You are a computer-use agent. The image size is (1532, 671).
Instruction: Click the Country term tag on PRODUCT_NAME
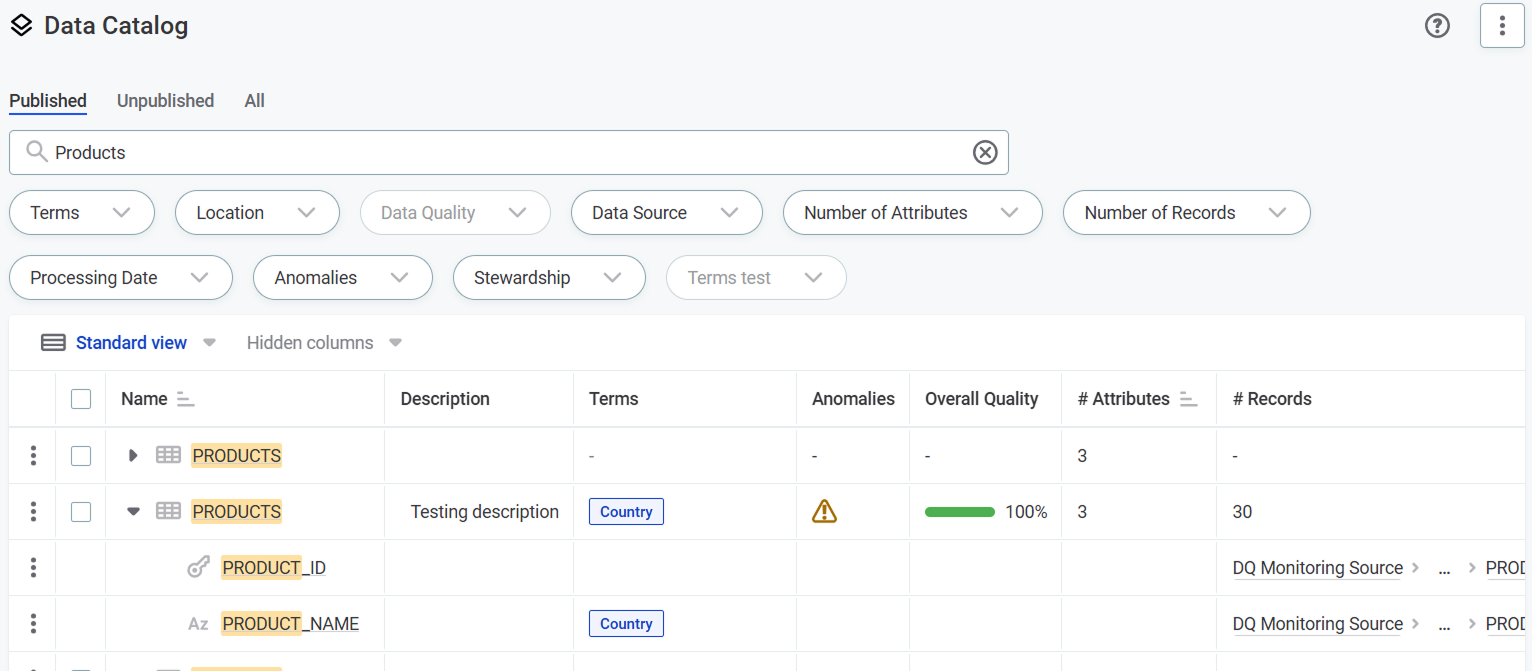(x=626, y=624)
